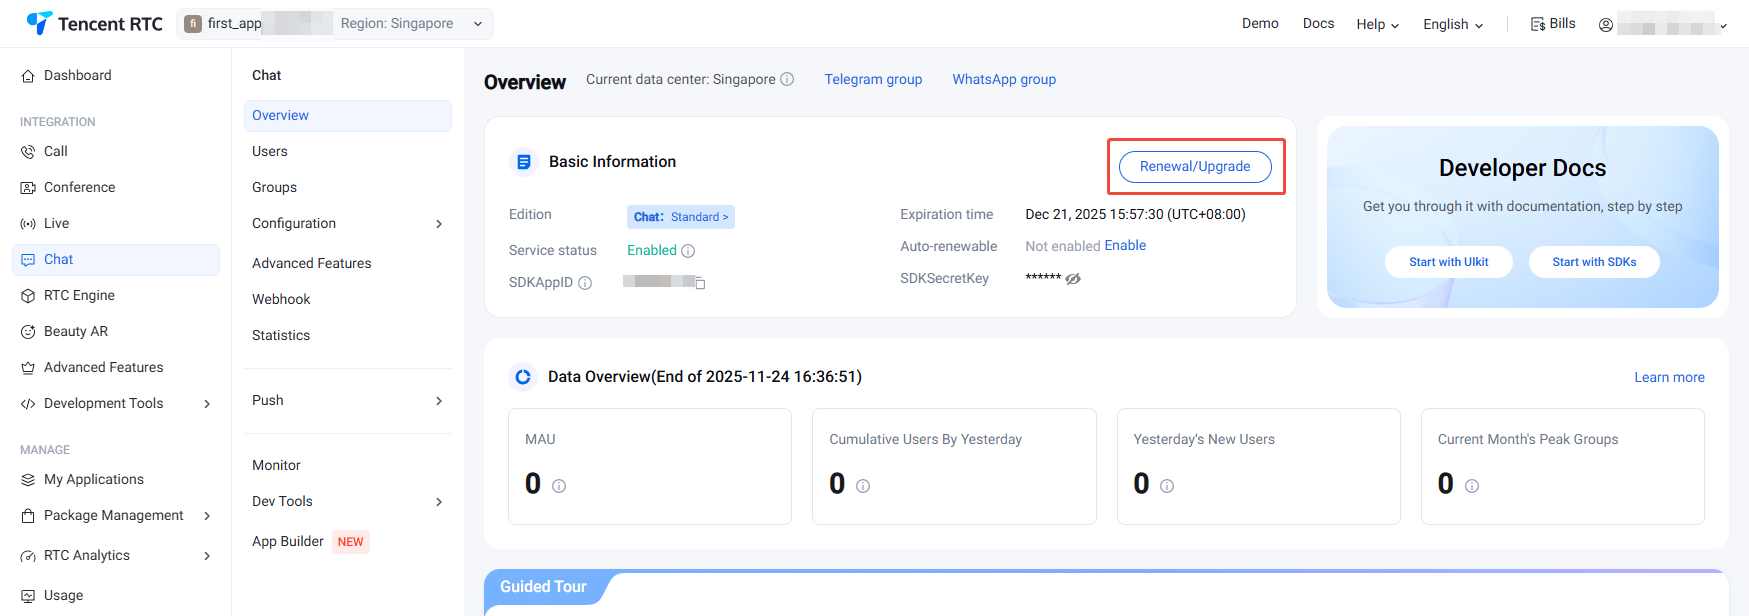The width and height of the screenshot is (1749, 616).
Task: Click the MAU info icon
Action: coord(559,486)
